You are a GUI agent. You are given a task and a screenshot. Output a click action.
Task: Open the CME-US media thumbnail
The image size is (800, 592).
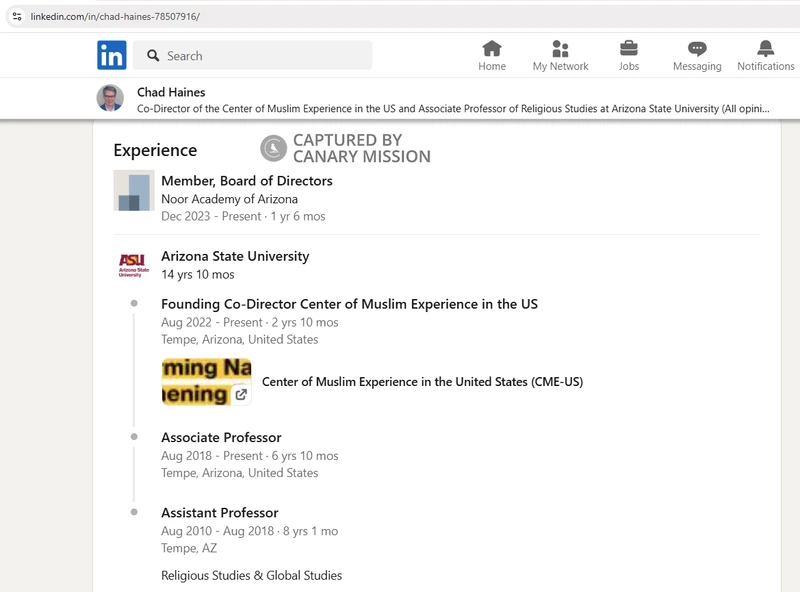click(x=206, y=382)
